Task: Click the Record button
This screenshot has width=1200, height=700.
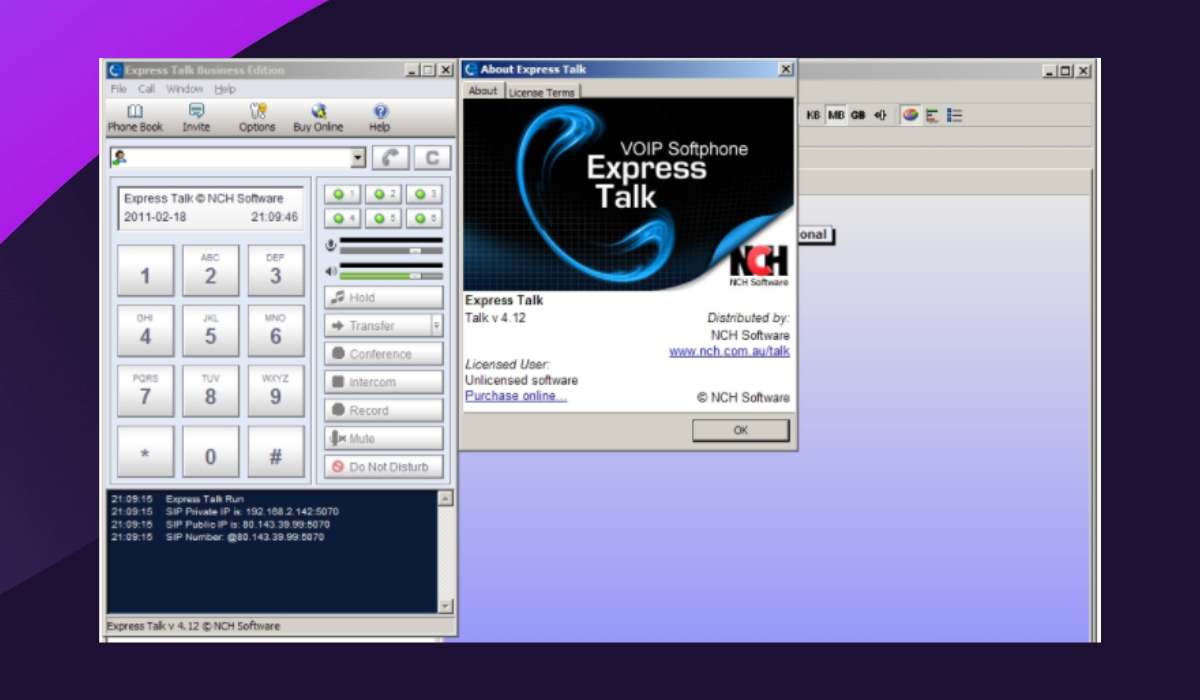Action: coord(384,410)
